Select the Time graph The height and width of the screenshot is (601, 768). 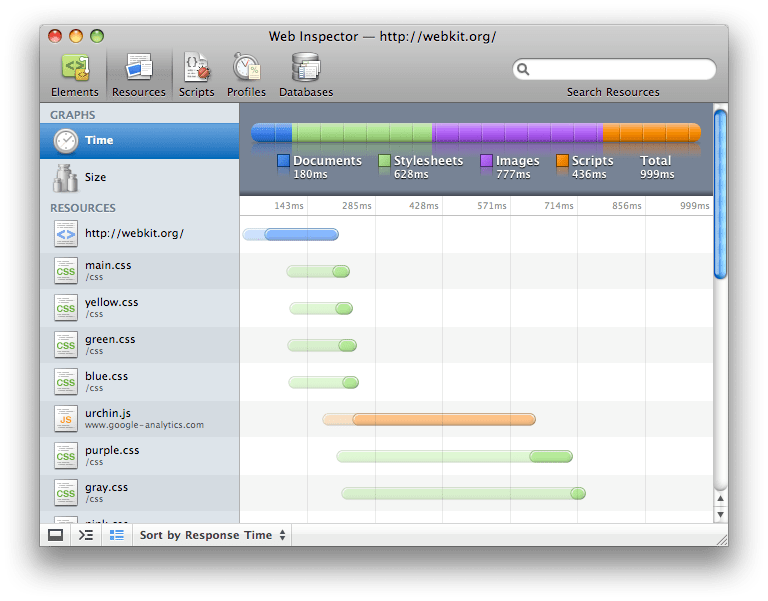tap(140, 140)
